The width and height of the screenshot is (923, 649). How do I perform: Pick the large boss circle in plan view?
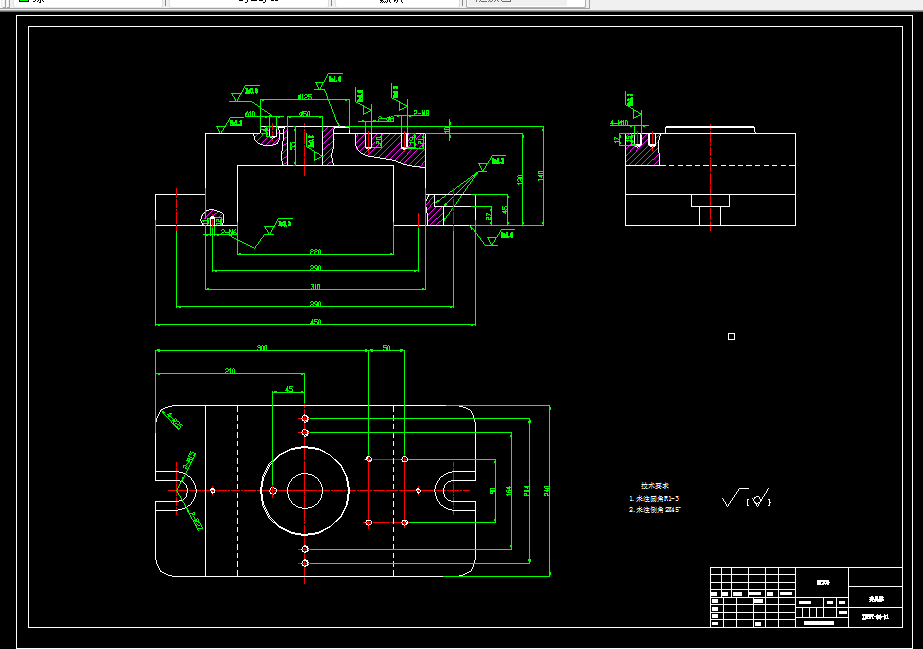pos(305,491)
